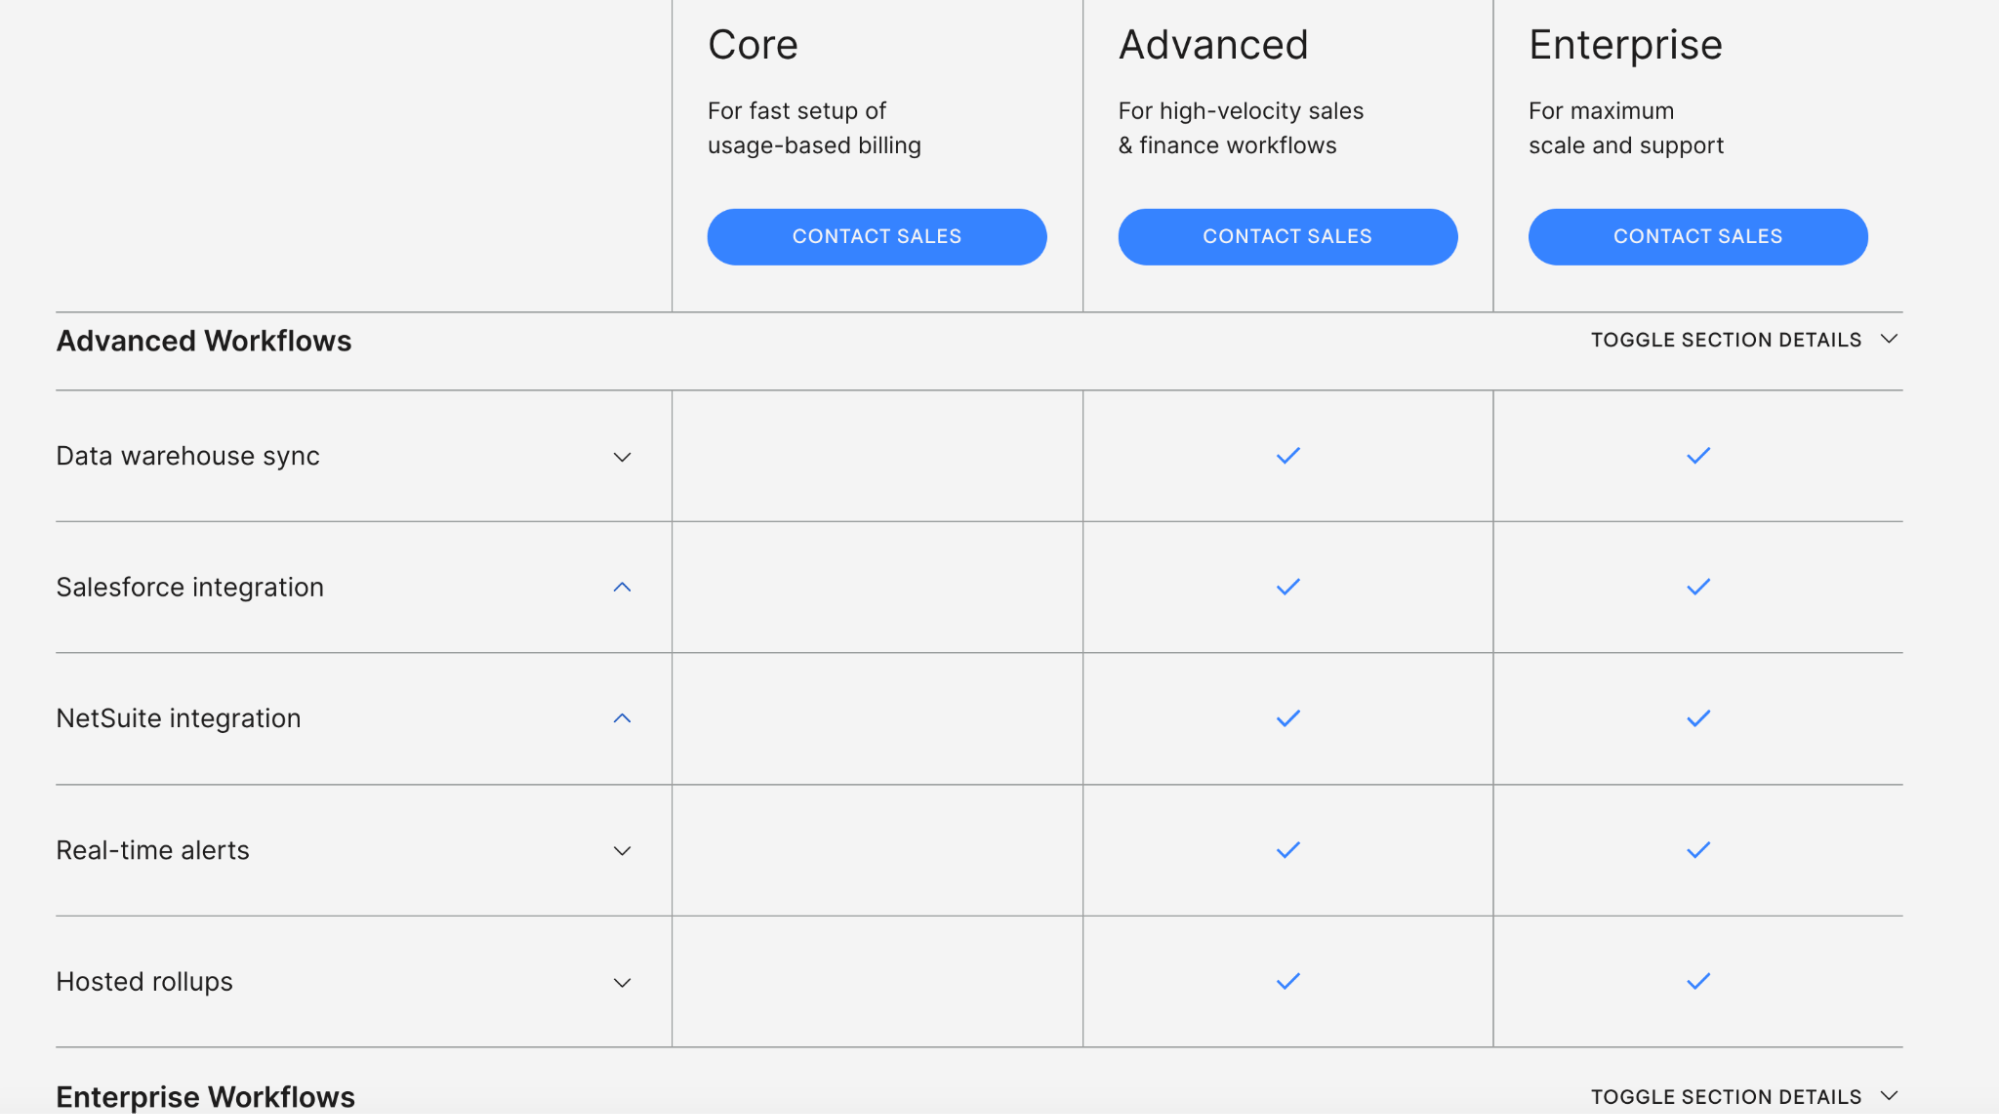Expand the Data warehouse sync row

coord(622,457)
